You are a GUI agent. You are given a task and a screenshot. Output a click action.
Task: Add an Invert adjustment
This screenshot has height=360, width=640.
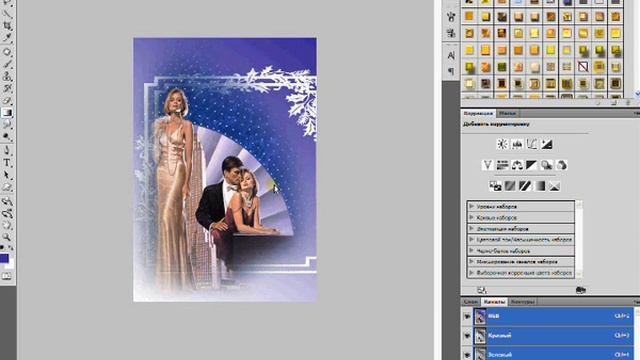point(495,187)
